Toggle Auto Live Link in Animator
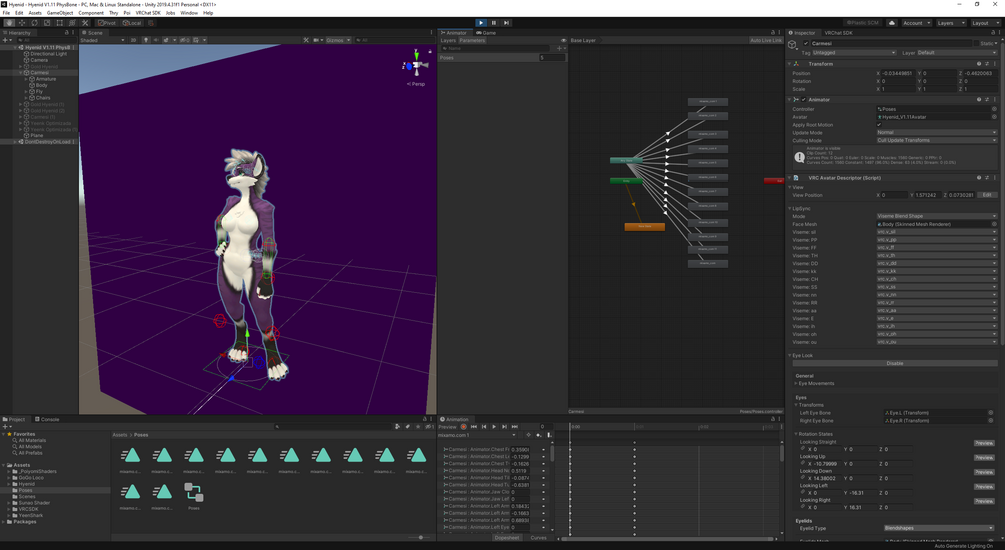The height and width of the screenshot is (550, 1005). pos(765,40)
